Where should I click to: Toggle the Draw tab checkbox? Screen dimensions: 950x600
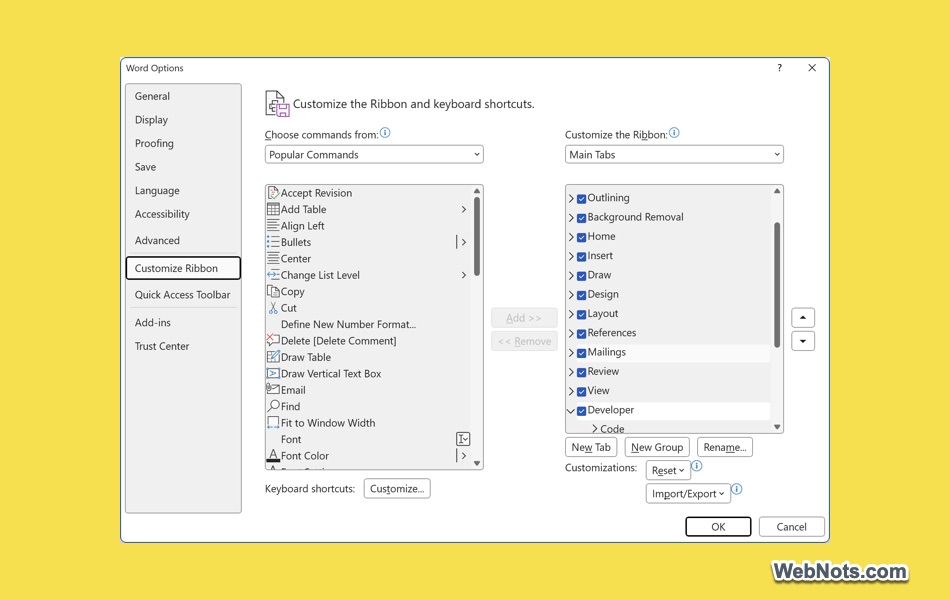[x=581, y=276]
